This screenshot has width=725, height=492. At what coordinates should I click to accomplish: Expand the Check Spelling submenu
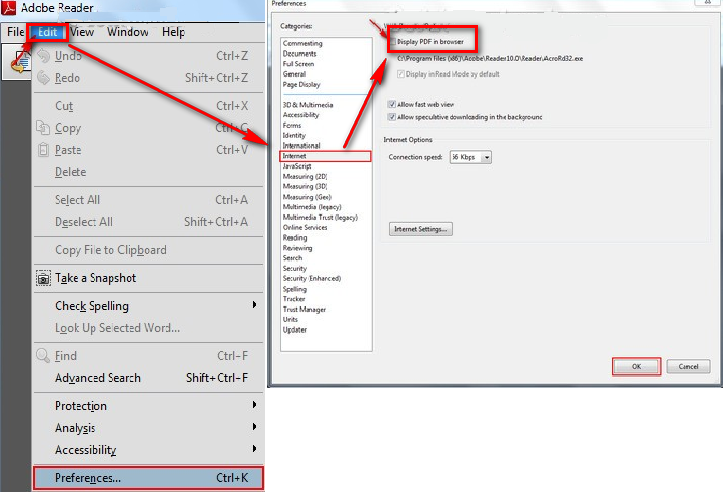click(x=254, y=305)
